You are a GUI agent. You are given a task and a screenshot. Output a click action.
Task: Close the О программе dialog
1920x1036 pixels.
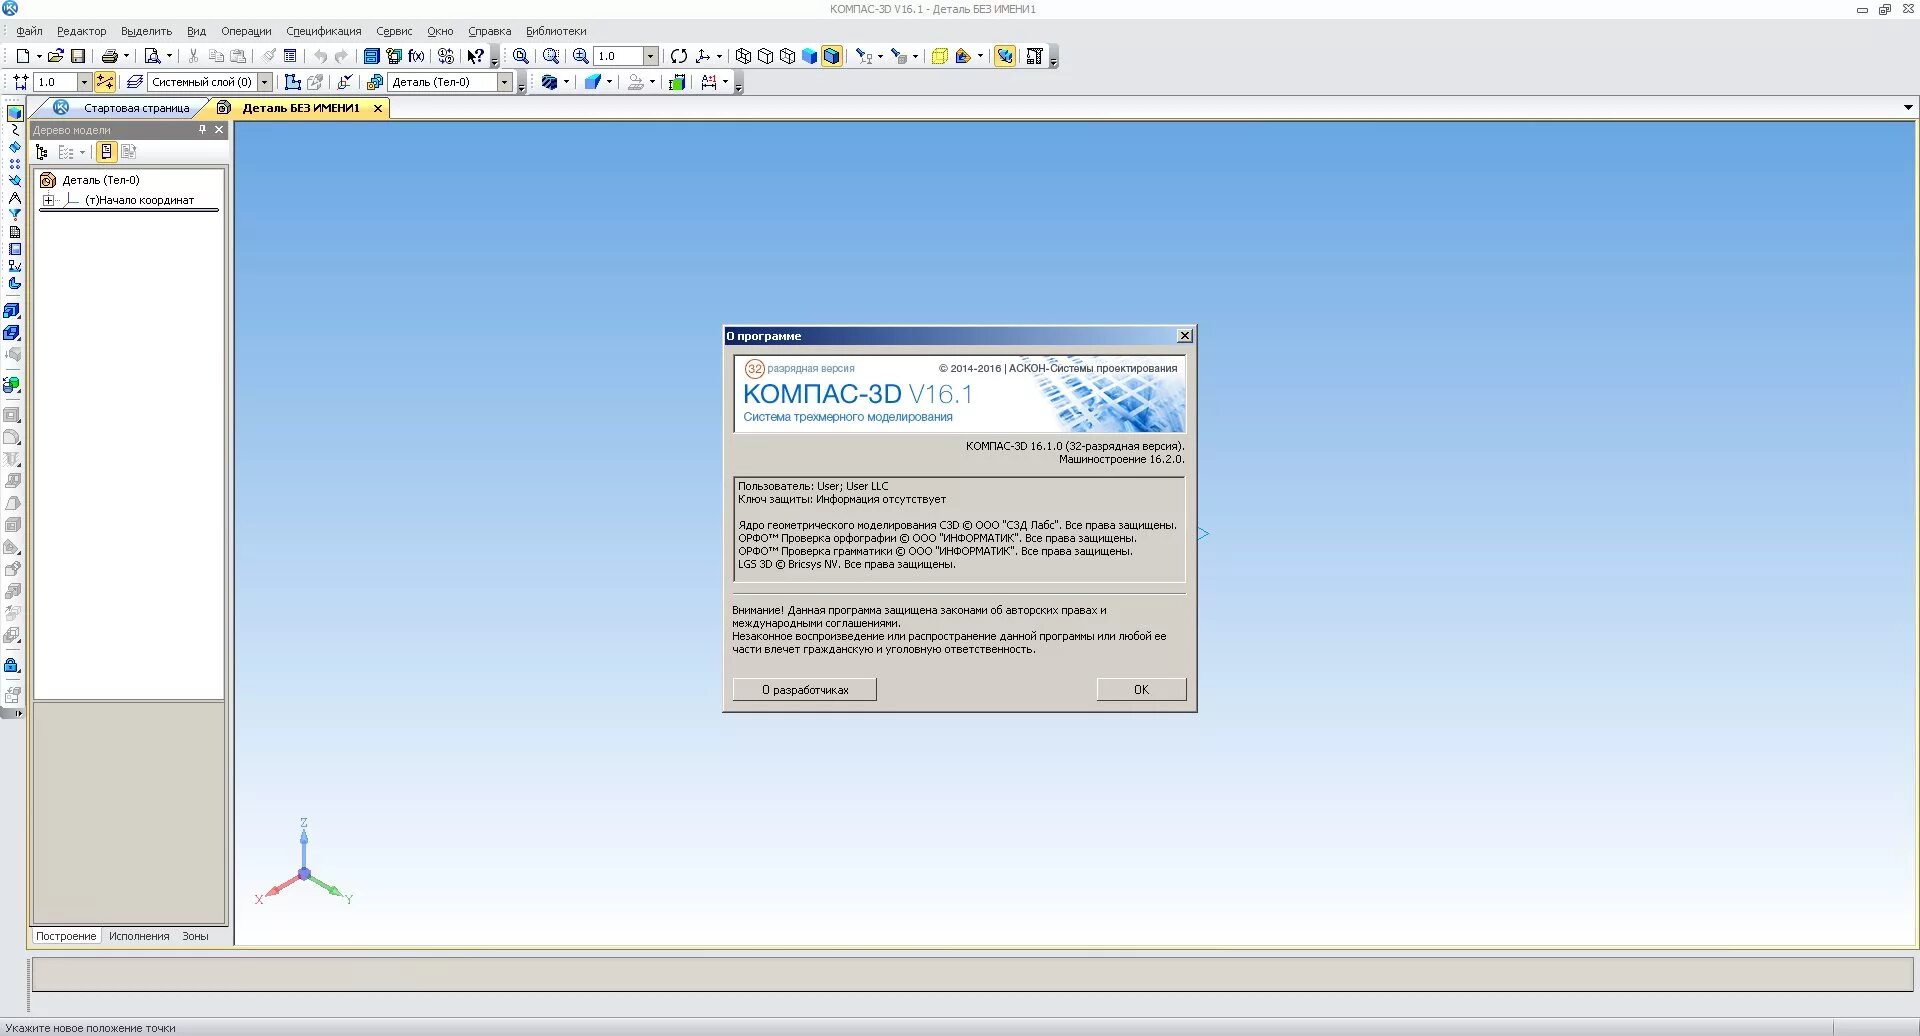coord(1184,336)
